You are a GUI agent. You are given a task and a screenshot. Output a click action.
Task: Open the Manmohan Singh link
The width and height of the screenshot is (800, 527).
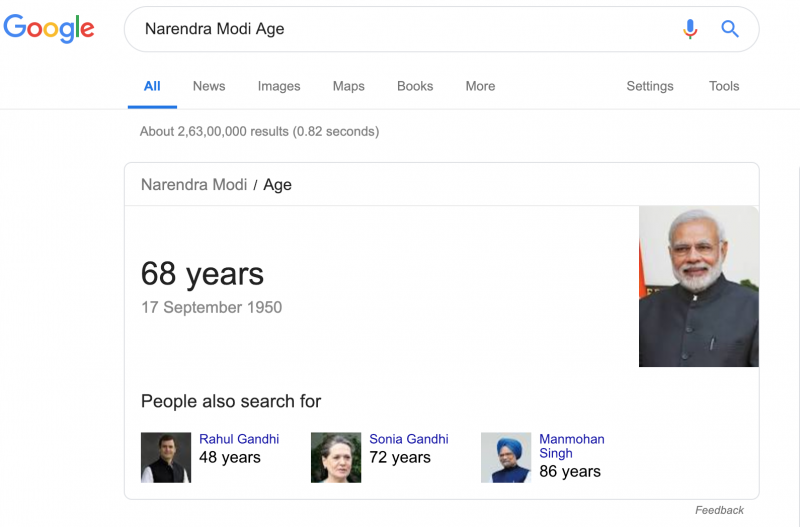tap(571, 446)
